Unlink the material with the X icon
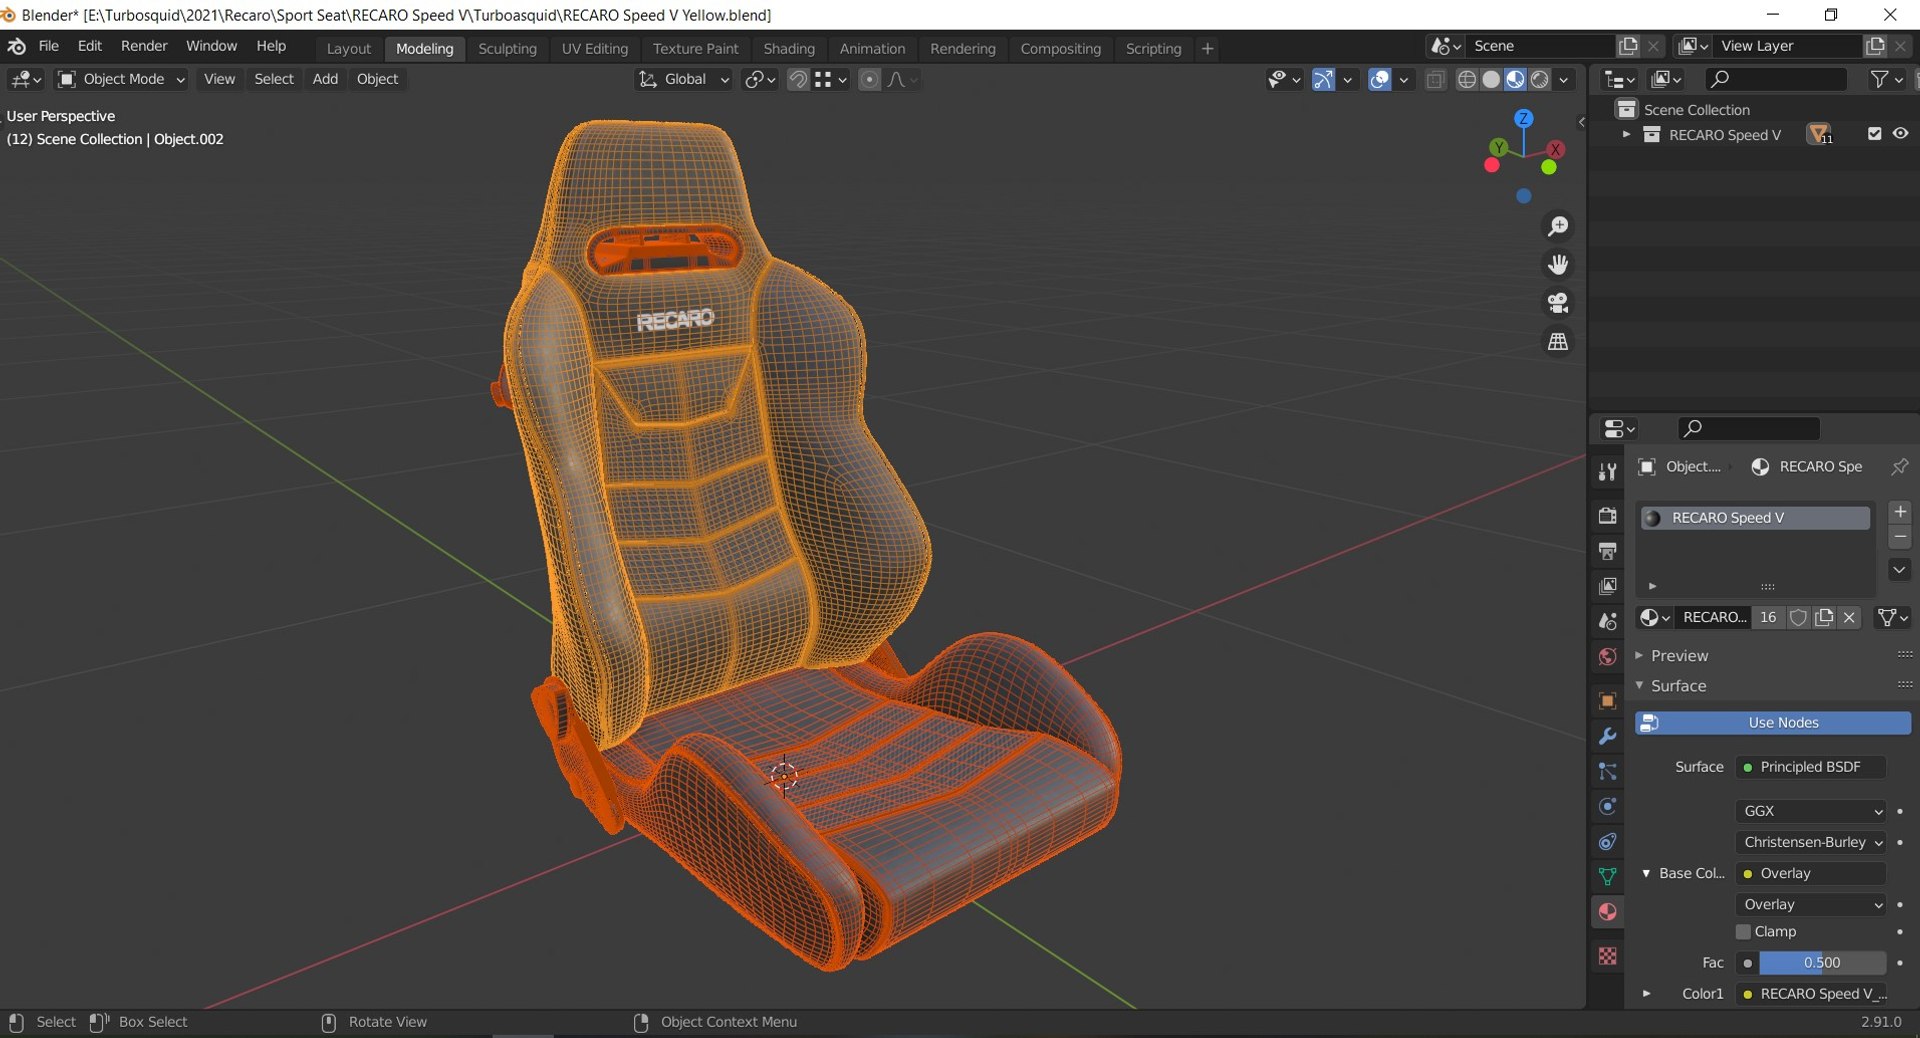 pos(1849,618)
